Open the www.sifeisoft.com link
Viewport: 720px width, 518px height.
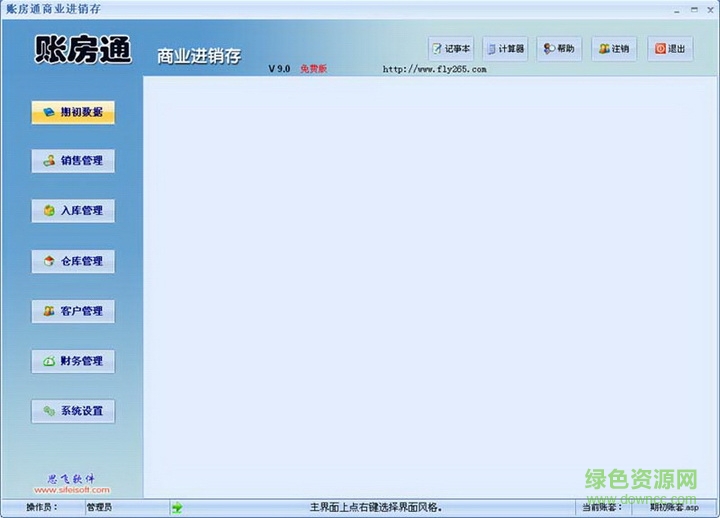(72, 490)
